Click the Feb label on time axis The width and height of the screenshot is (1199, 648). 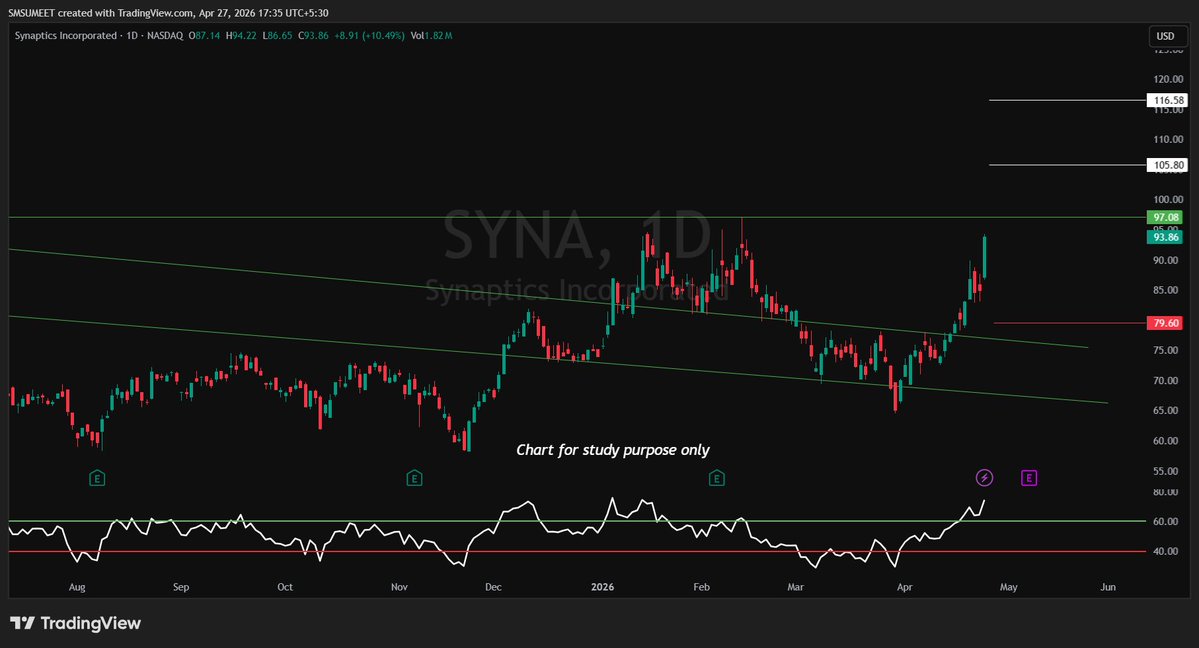(x=701, y=587)
